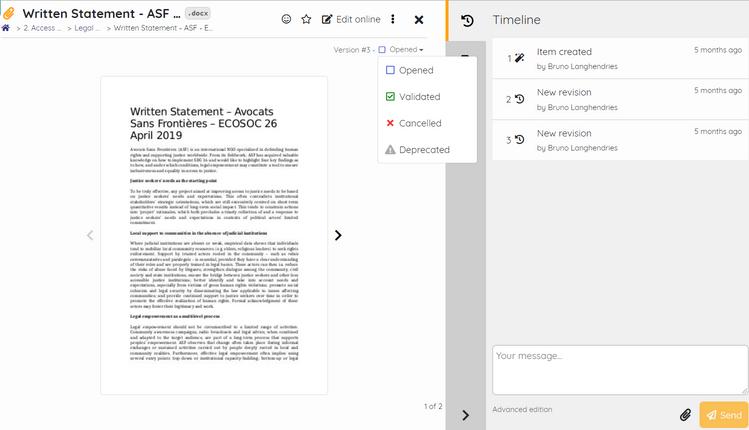
Task: Go to home via breadcrumb house icon
Action: 6,28
